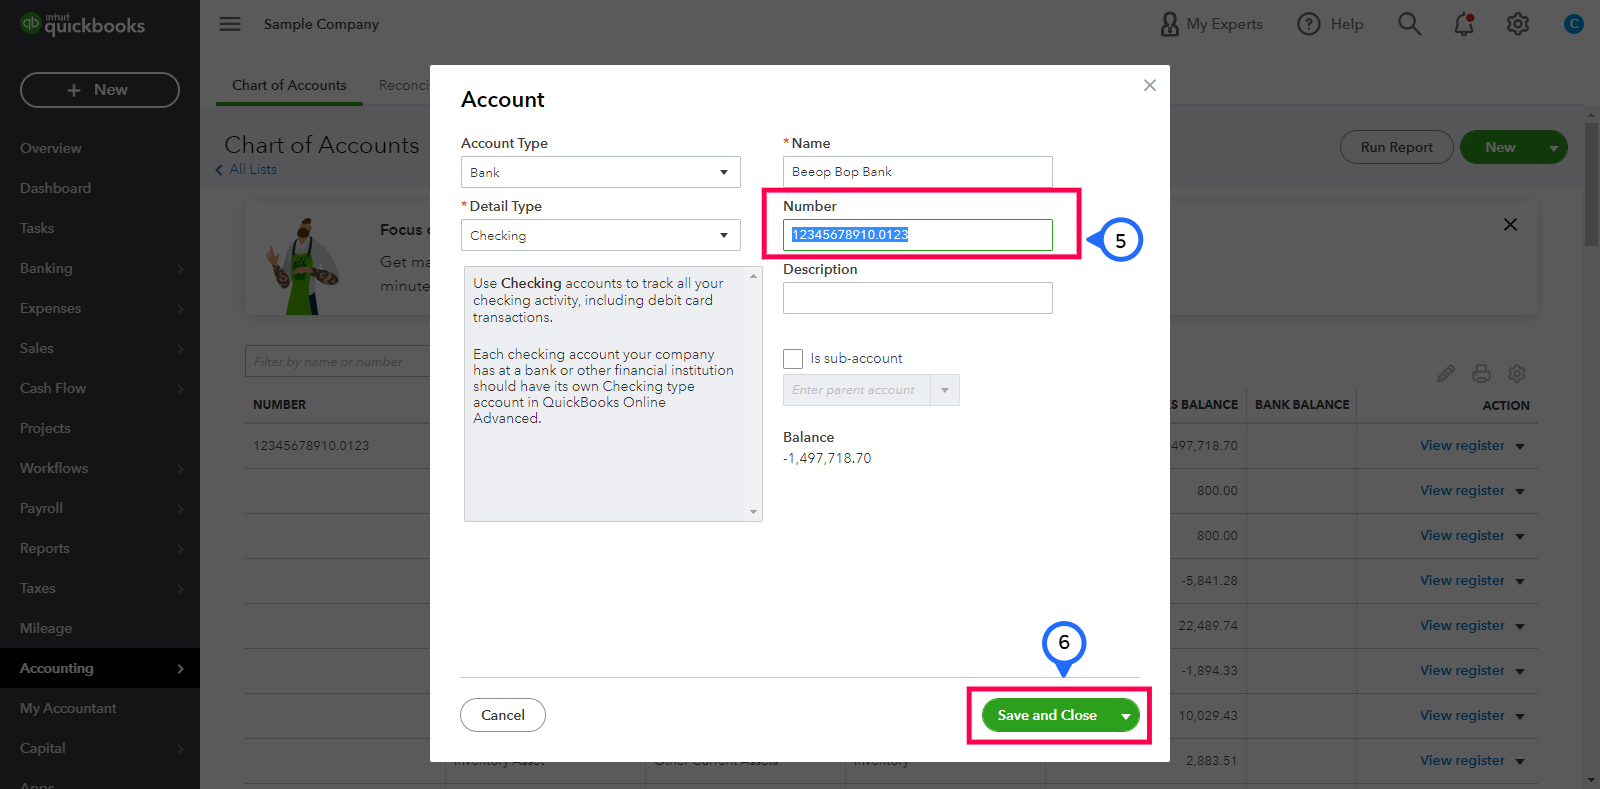Click the Filter by name or number field
Image resolution: width=1600 pixels, height=789 pixels.
(x=338, y=361)
